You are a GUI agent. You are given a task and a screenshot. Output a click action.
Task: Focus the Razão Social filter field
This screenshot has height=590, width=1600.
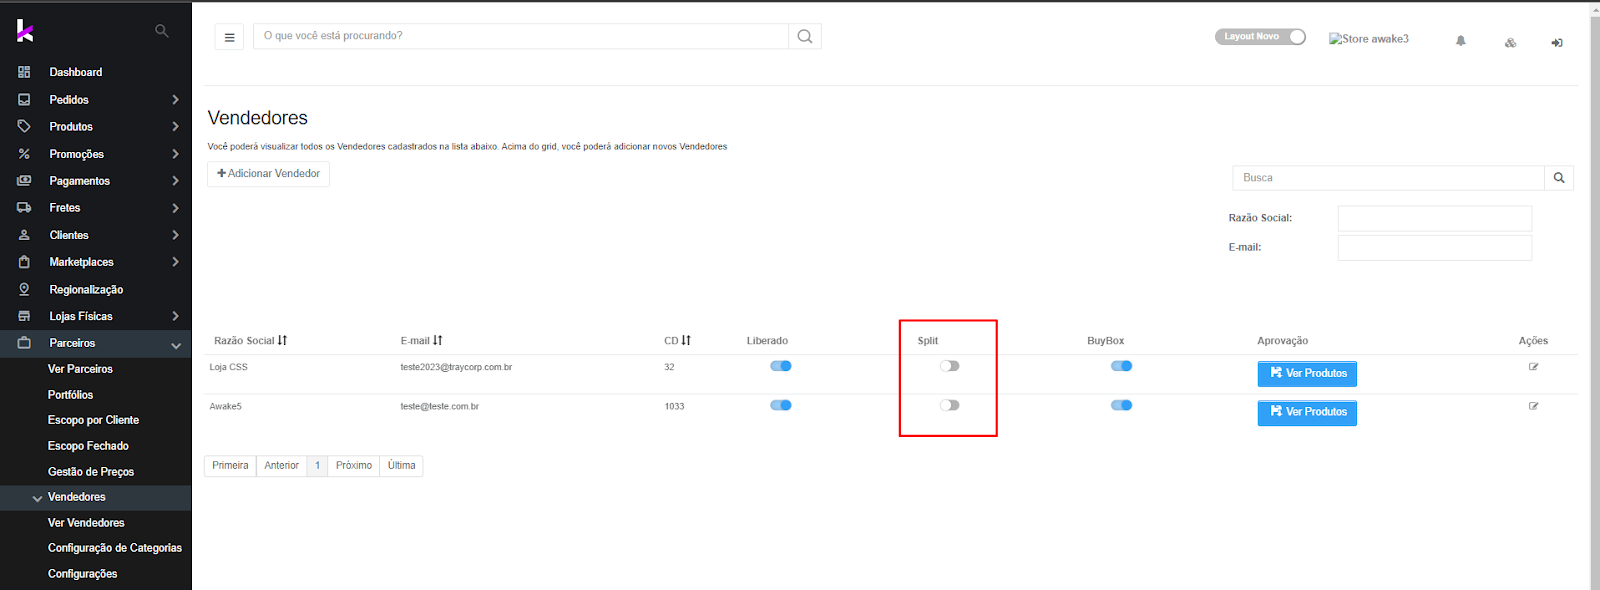(x=1435, y=218)
